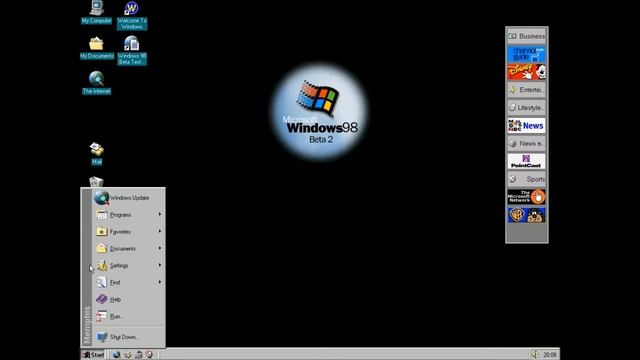Open the Channel Guide in channel bar
Image resolution: width=640 pixels, height=360 pixels.
527,54
